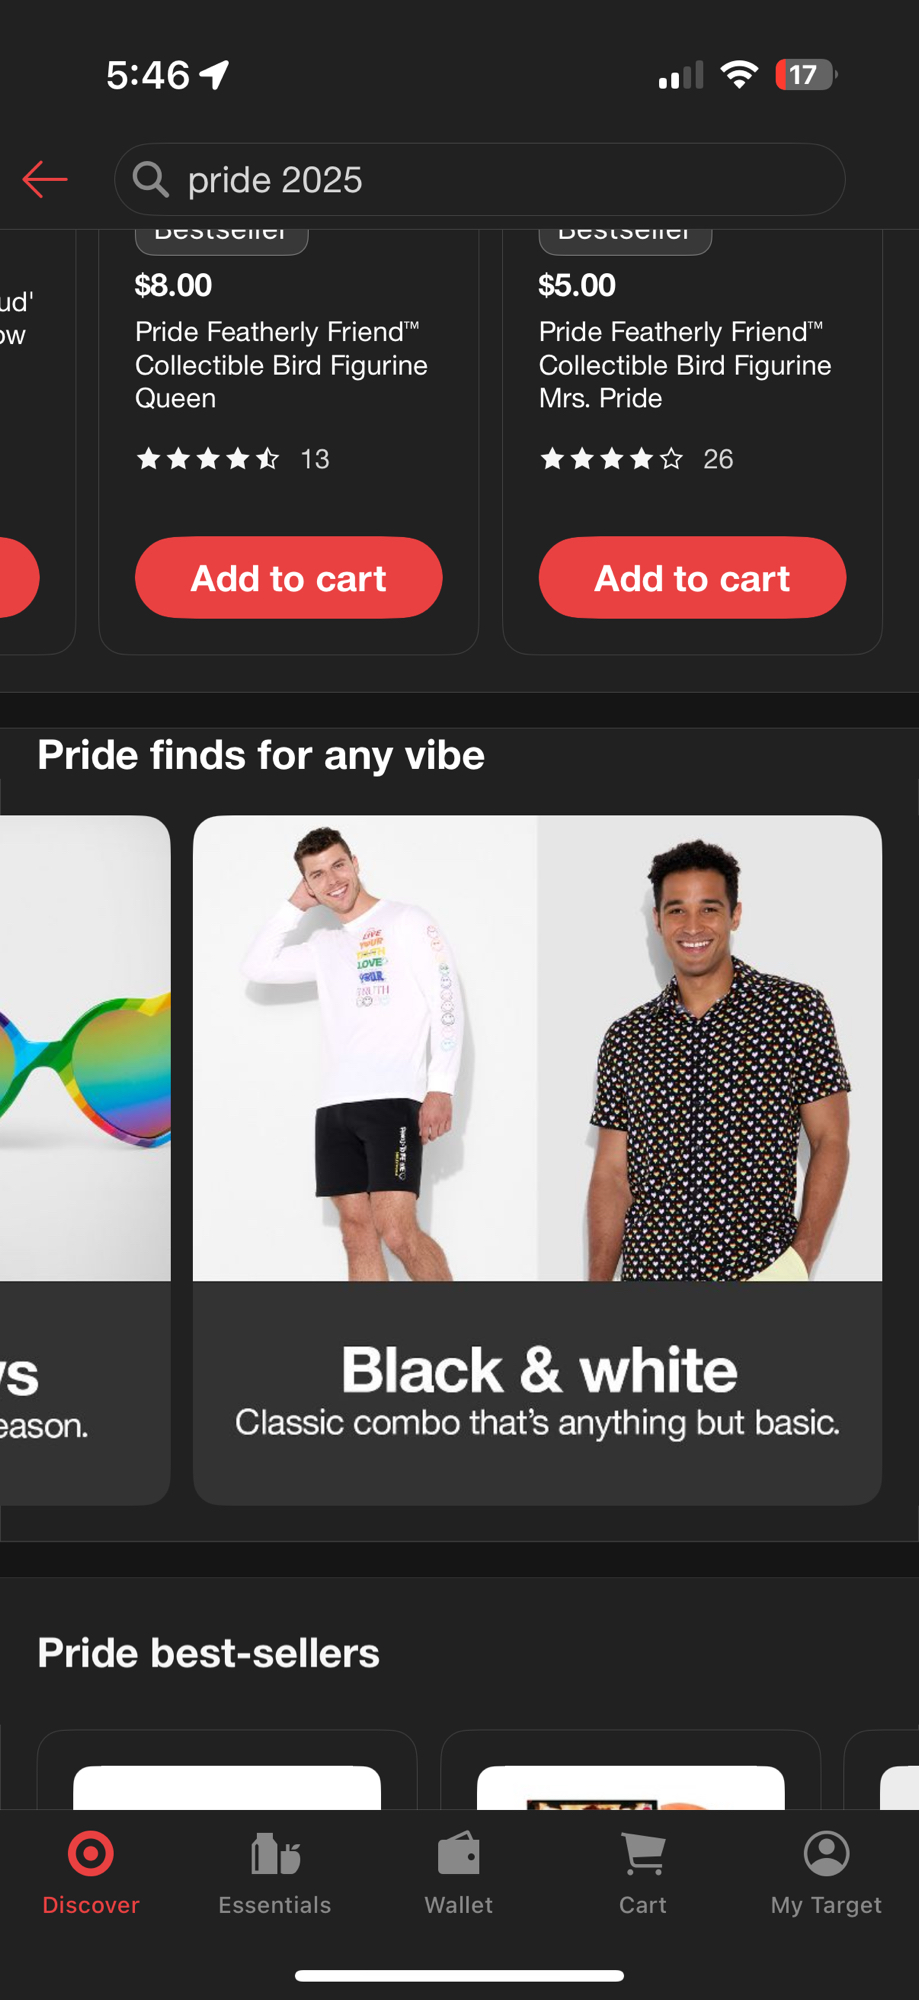Open the Discover bullseye tab icon
The image size is (919, 2000).
(91, 1854)
